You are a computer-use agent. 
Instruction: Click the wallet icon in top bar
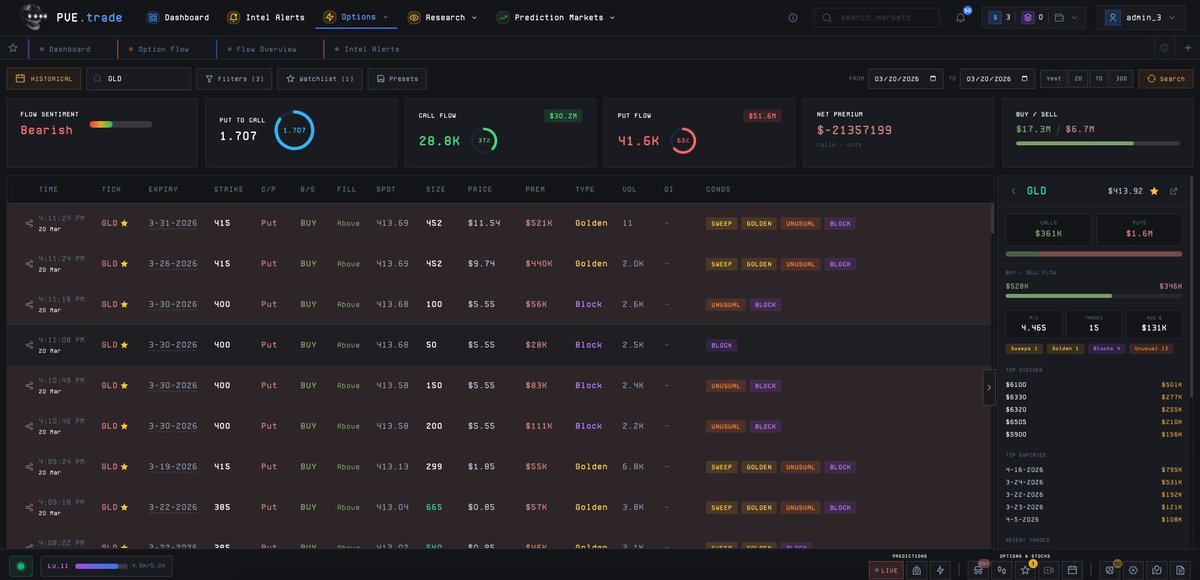(x=1059, y=17)
